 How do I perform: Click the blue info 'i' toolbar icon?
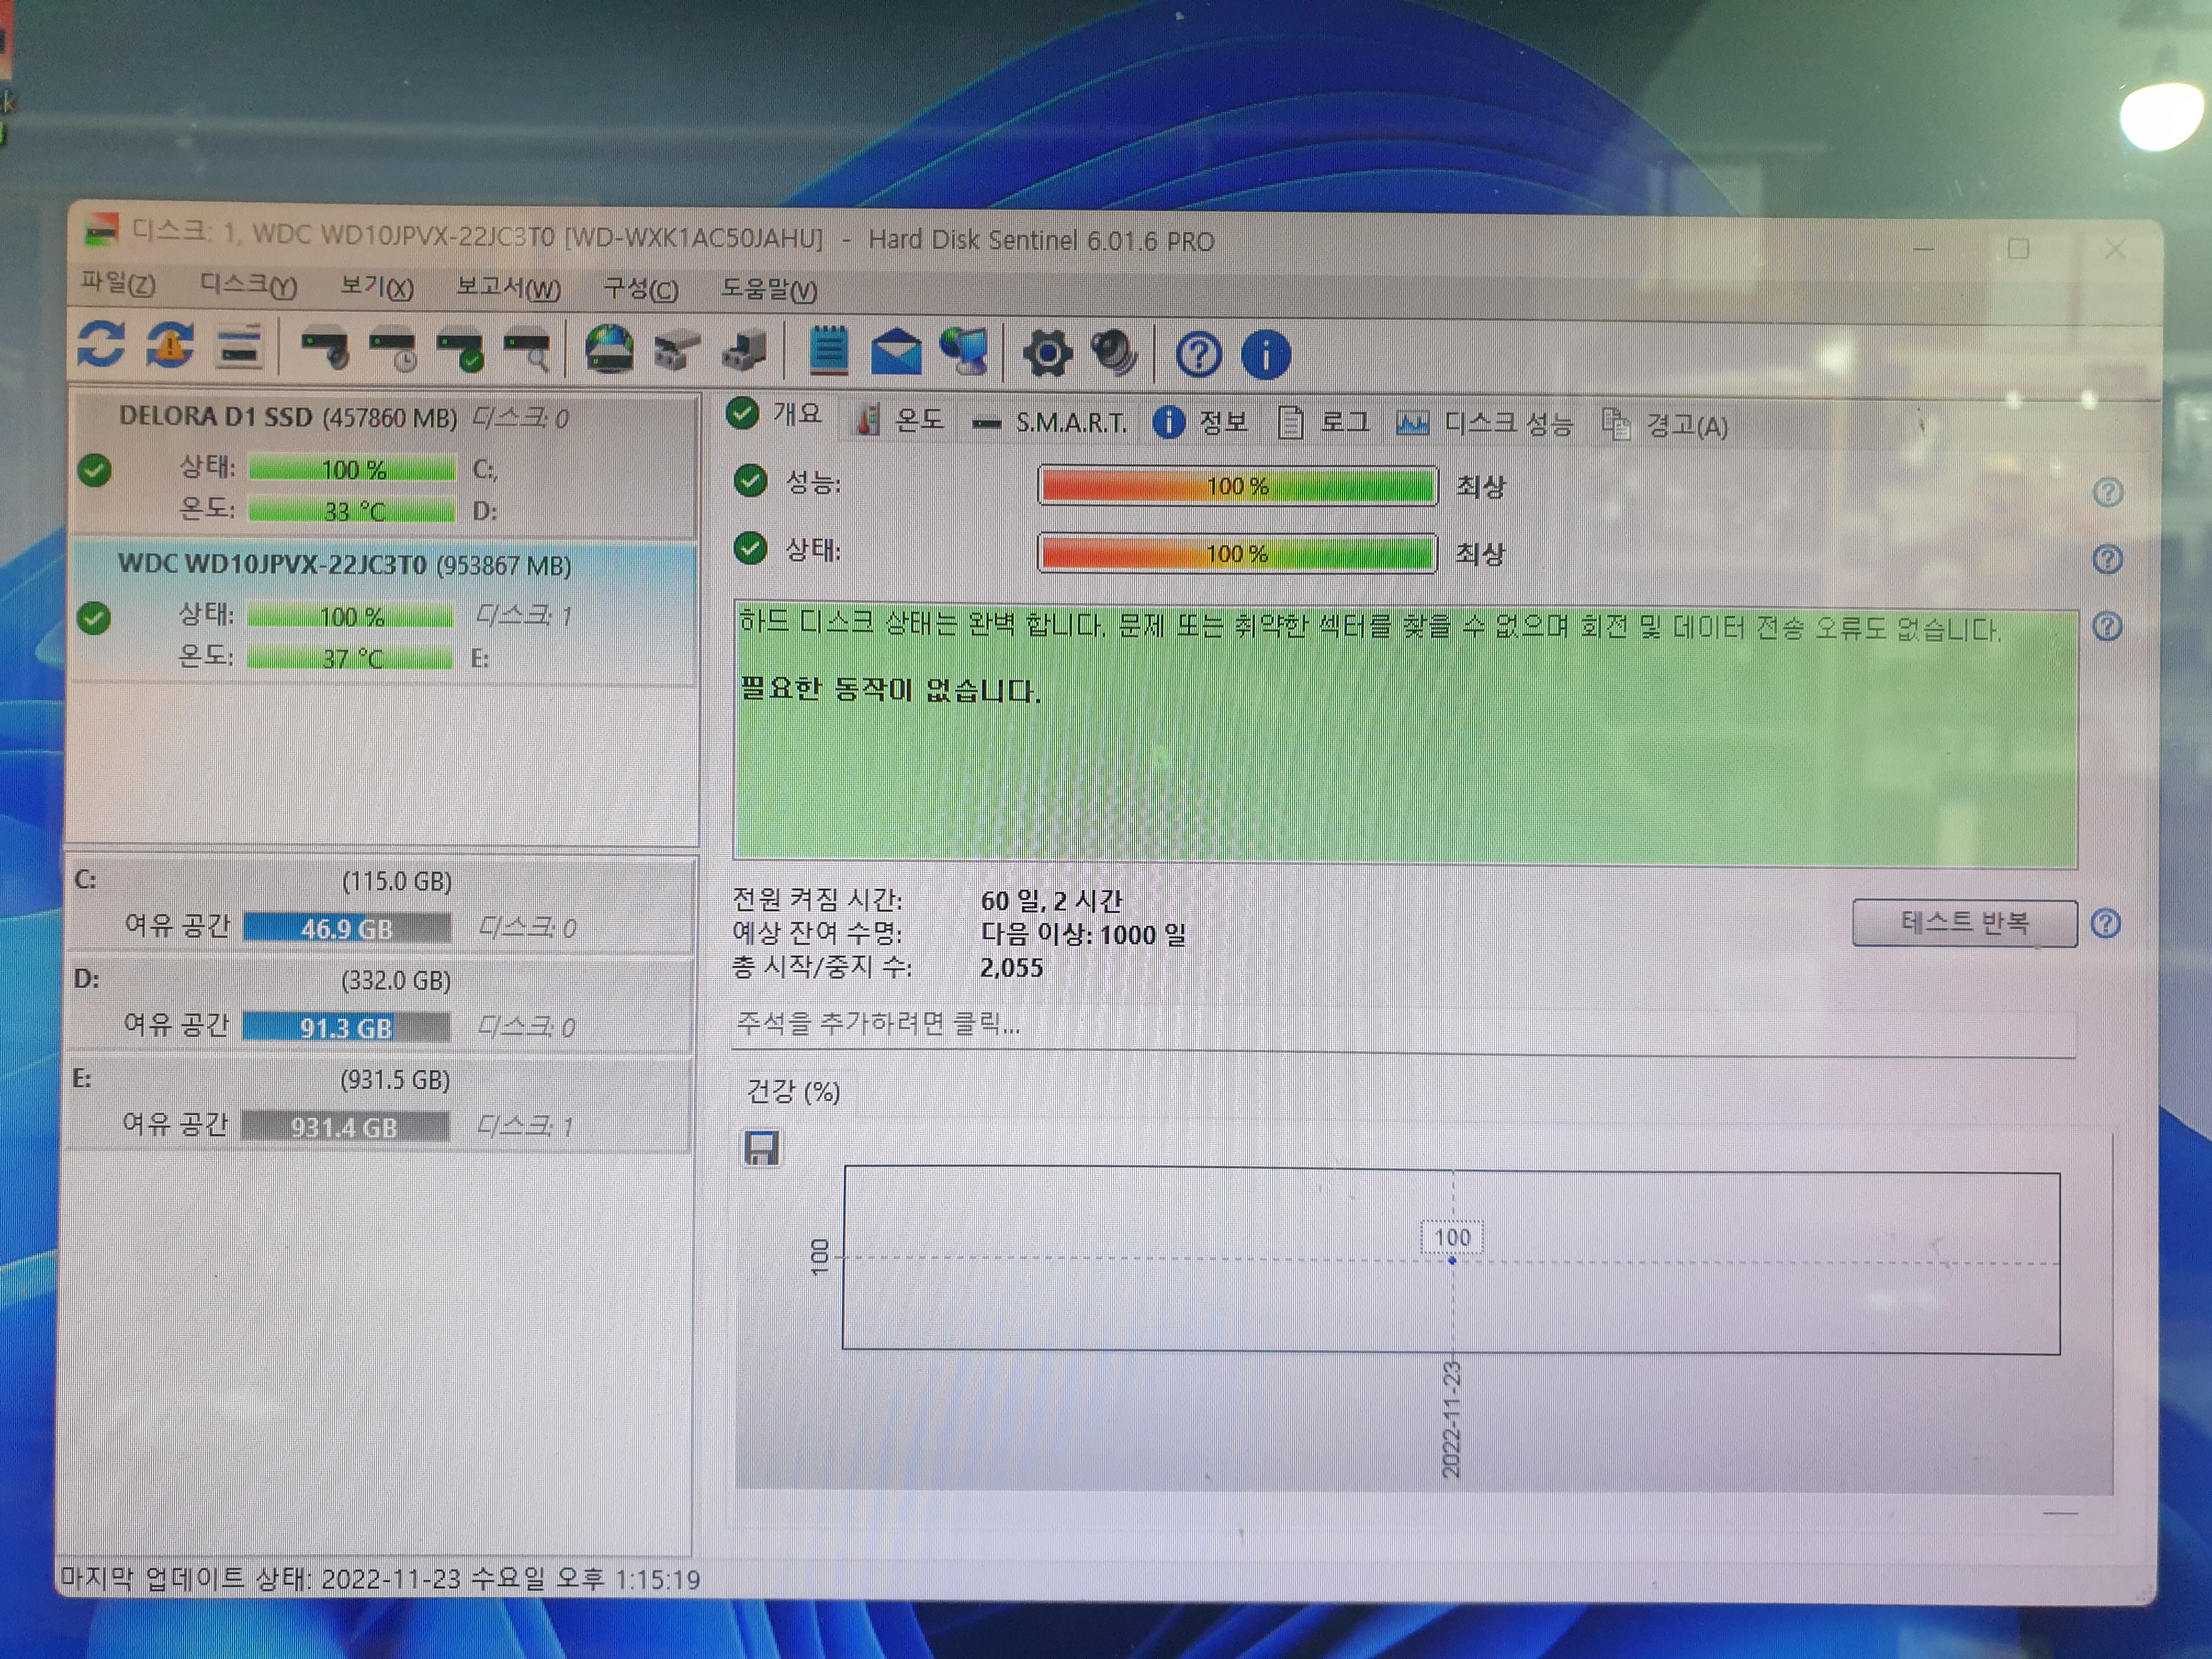click(x=1266, y=355)
